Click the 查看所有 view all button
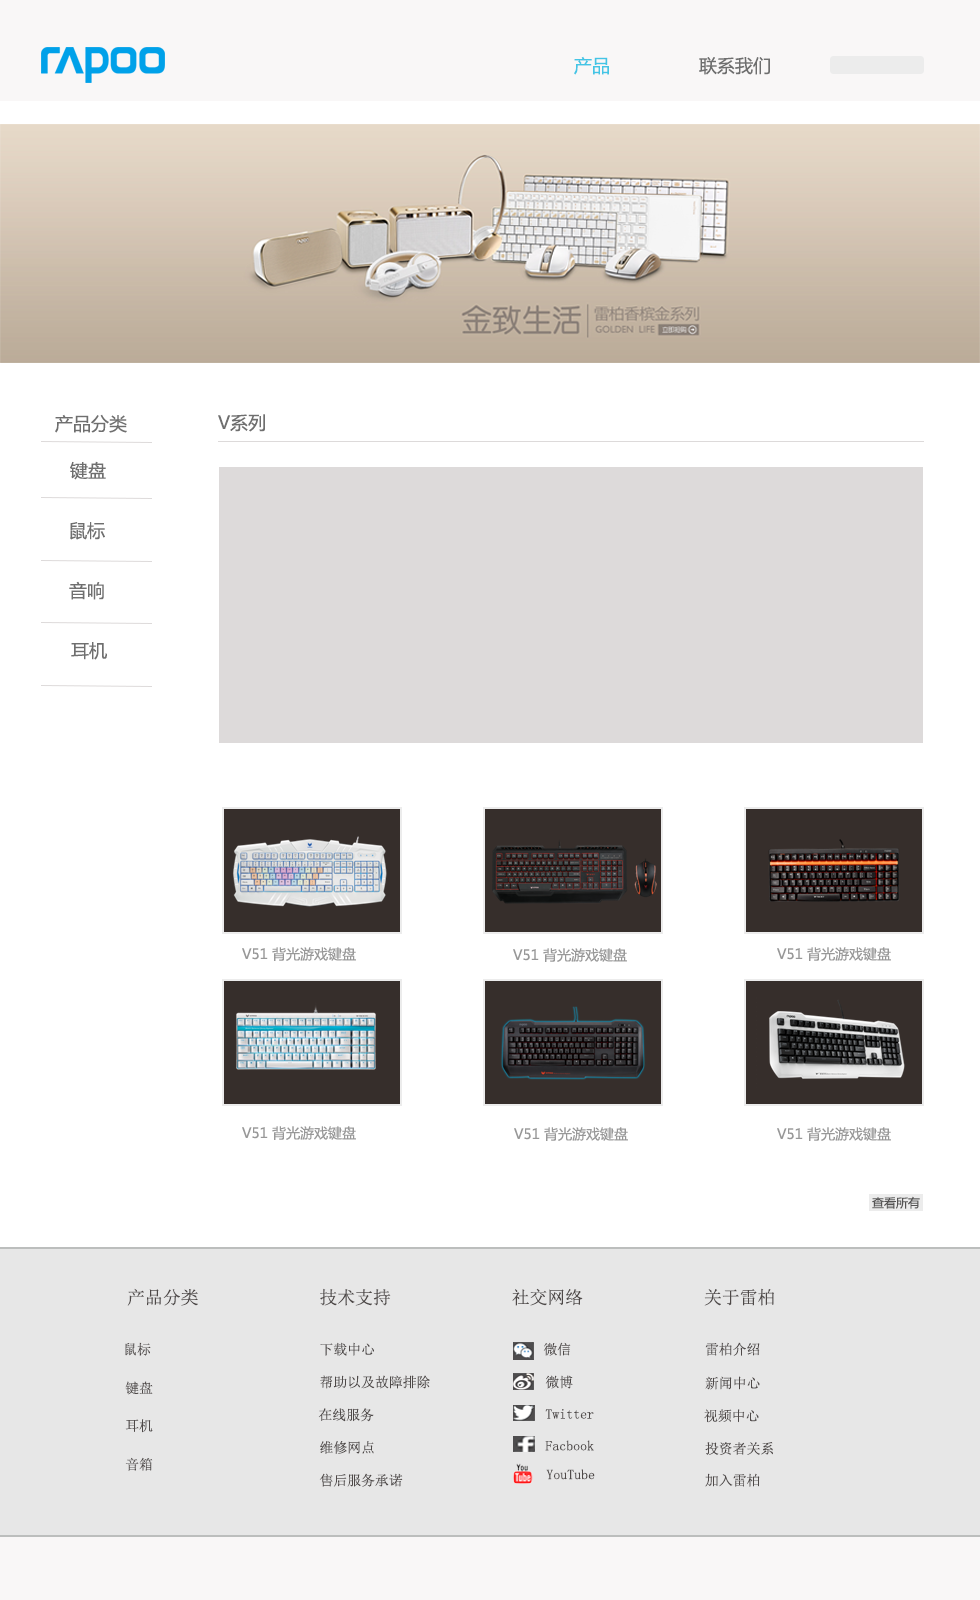The height and width of the screenshot is (1600, 980). click(896, 1203)
